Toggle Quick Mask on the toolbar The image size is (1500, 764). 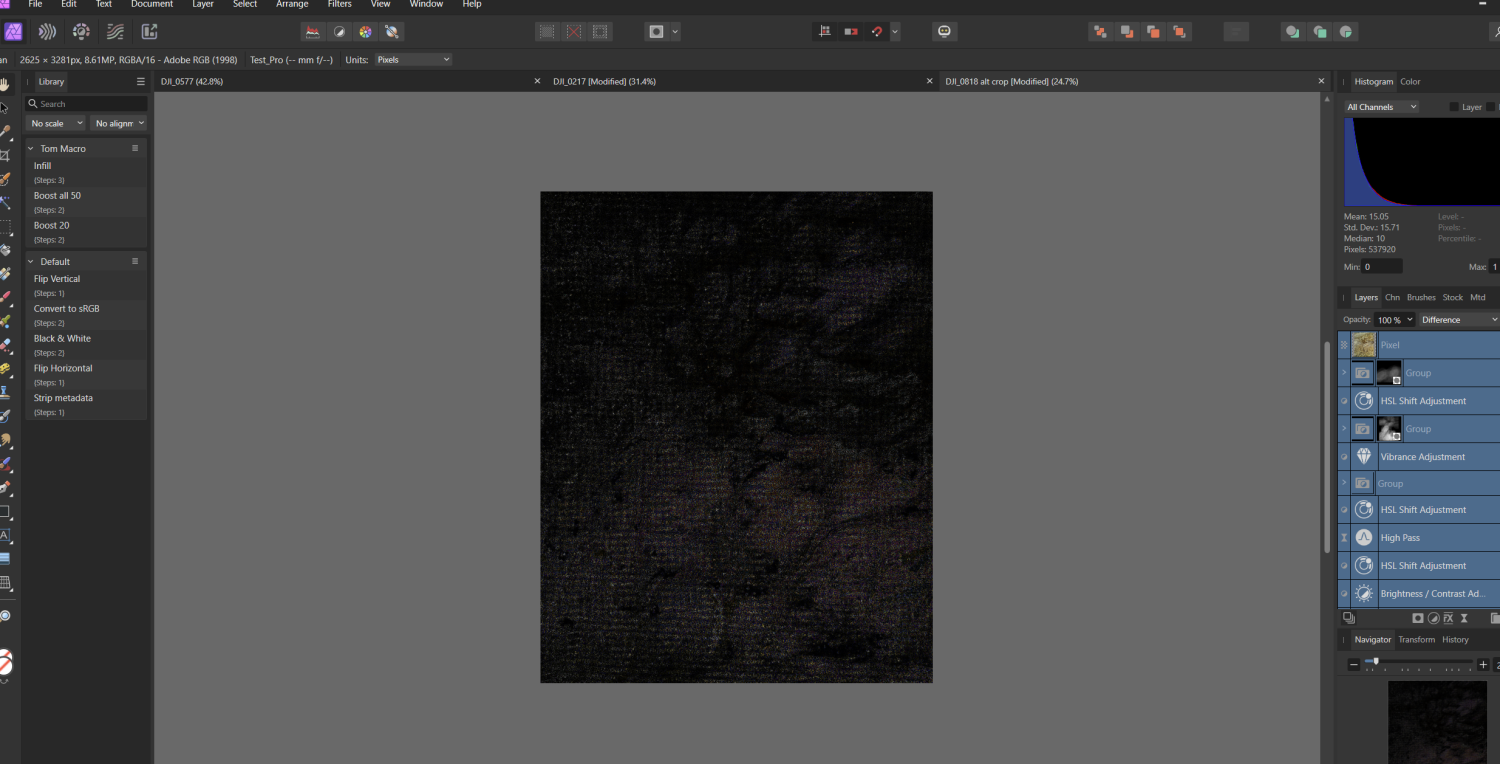click(x=656, y=32)
